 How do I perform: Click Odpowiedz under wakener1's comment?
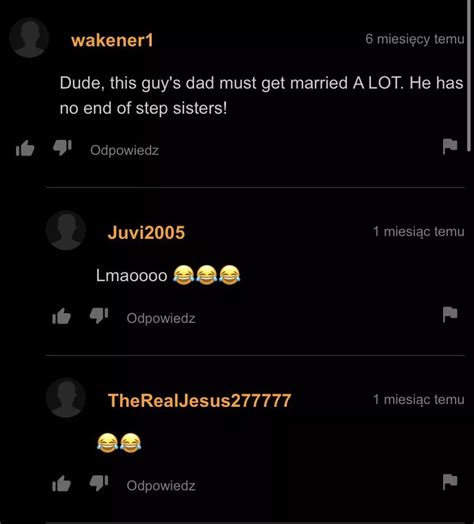[124, 150]
